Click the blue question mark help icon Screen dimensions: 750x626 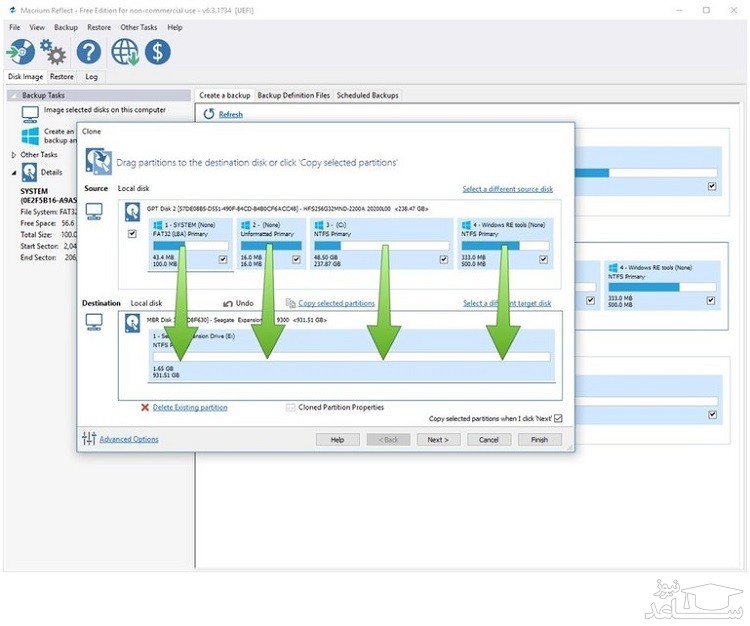click(x=89, y=51)
